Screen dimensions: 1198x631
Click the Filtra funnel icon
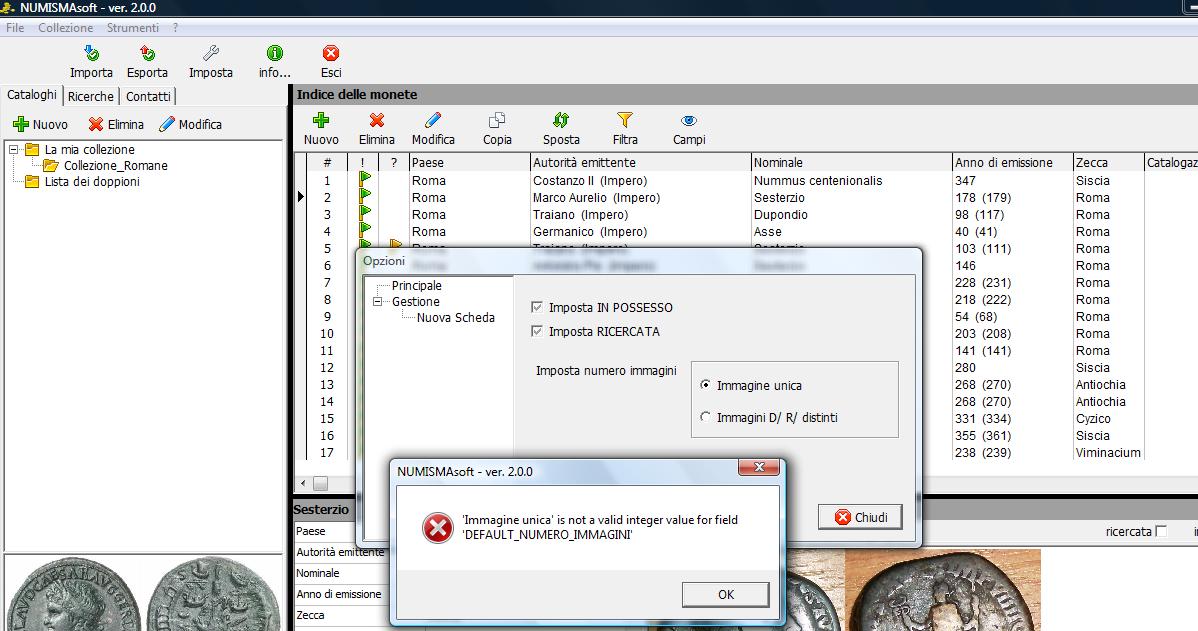click(x=625, y=120)
